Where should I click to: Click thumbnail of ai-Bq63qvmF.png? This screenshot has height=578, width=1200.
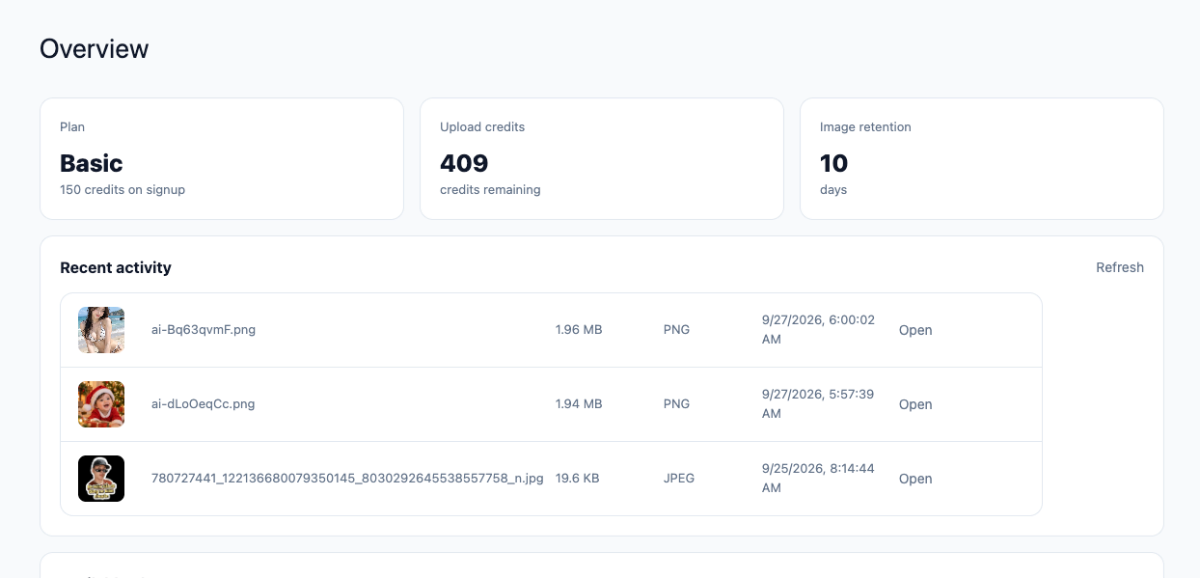[101, 330]
